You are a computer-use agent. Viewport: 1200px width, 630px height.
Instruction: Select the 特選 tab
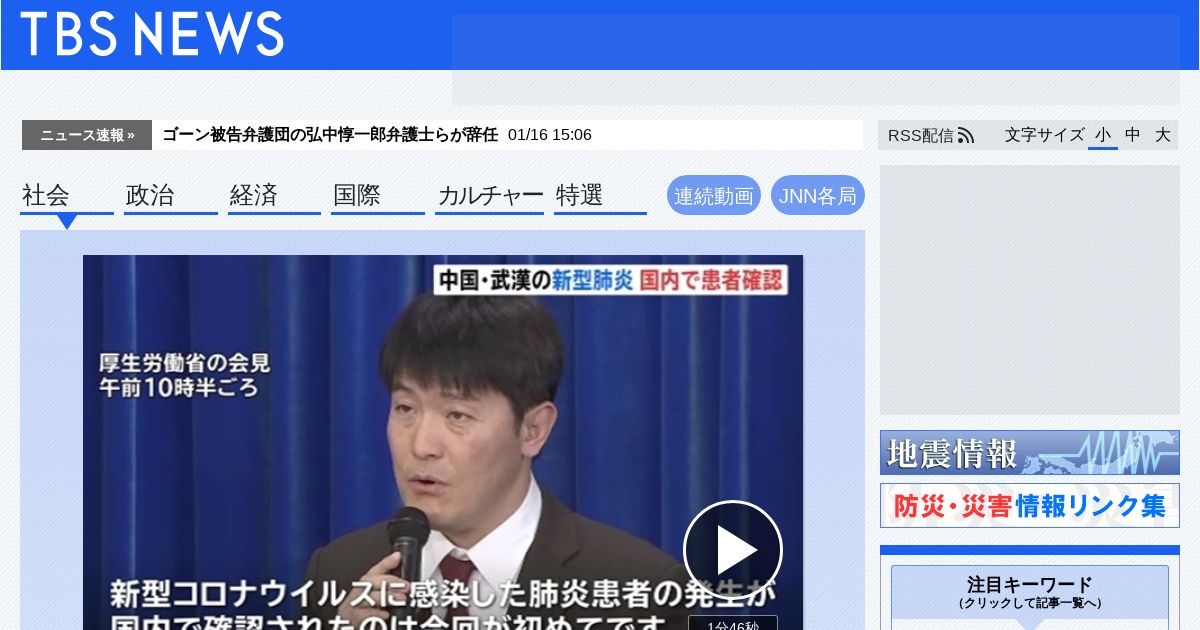click(600, 196)
